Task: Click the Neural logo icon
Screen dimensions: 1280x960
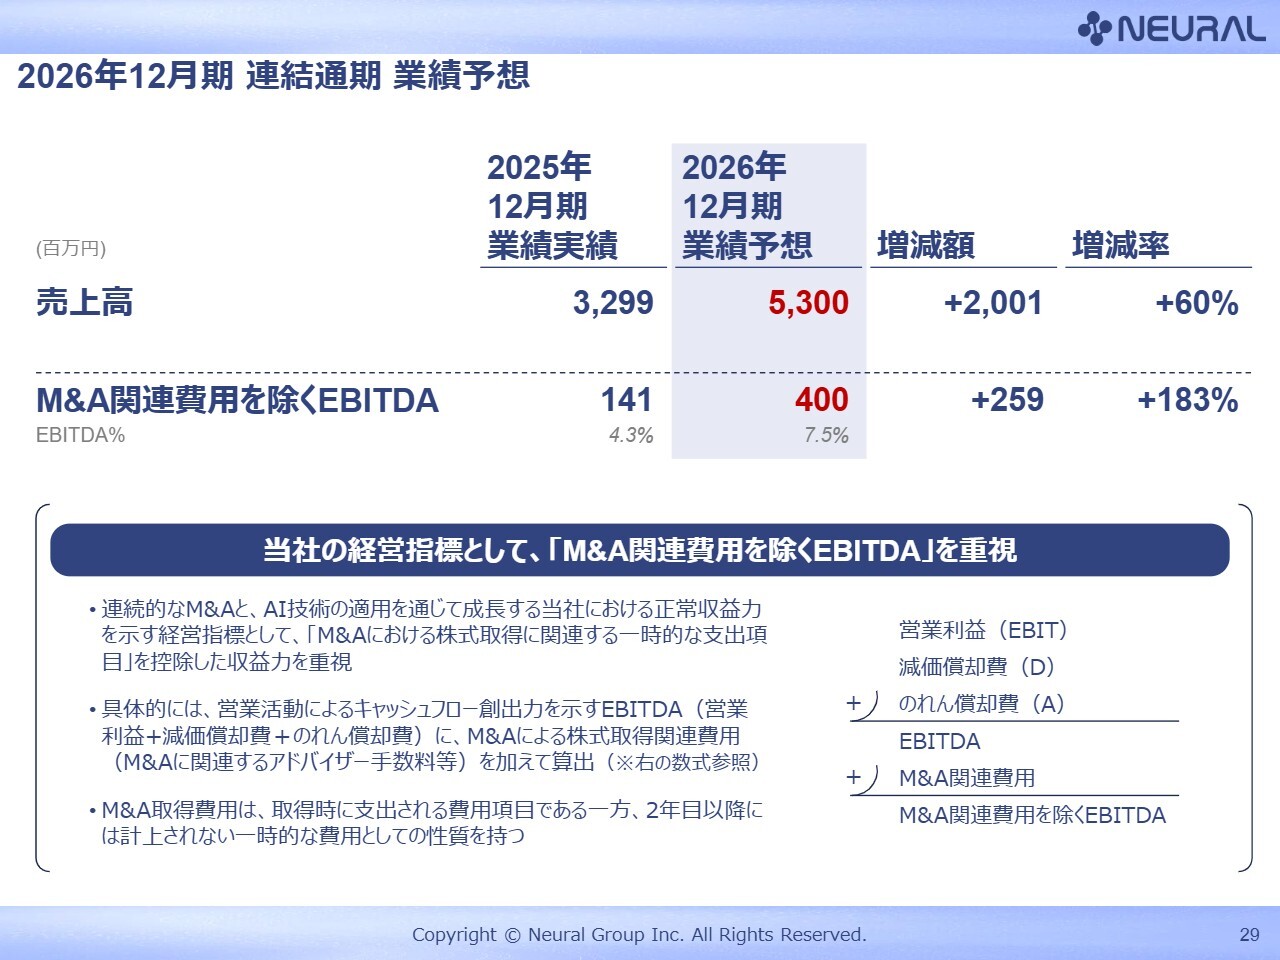Action: [x=1094, y=28]
